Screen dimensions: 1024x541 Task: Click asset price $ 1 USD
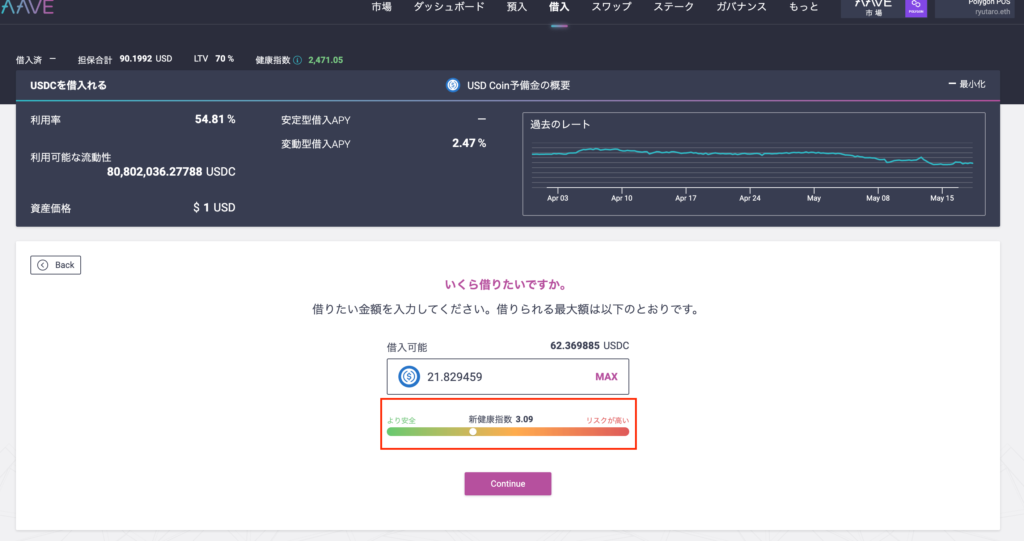(214, 208)
